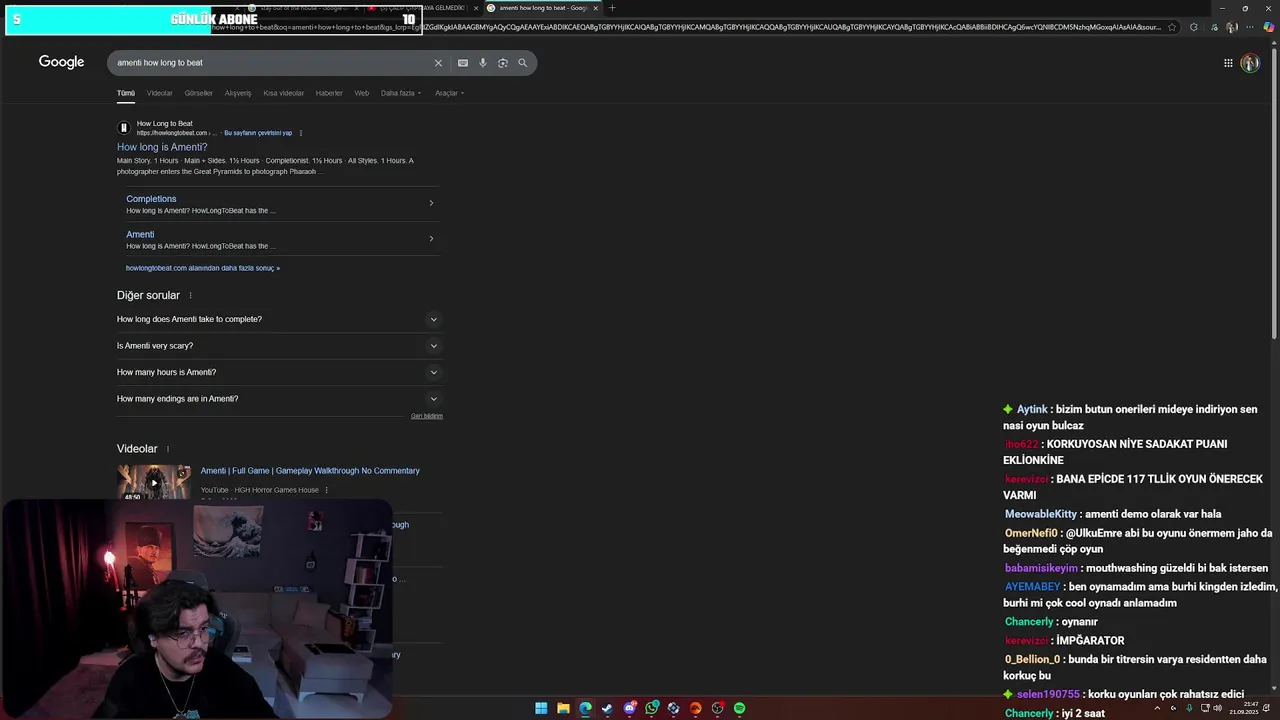Open more options for How Long to Beat result
The height and width of the screenshot is (720, 1280).
tap(300, 133)
